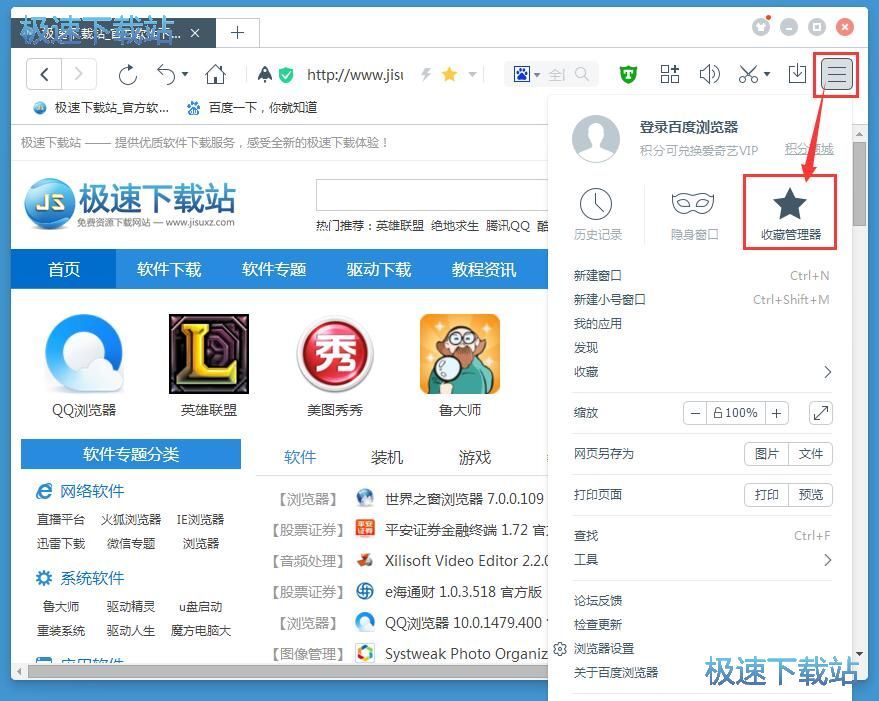Image resolution: width=879 pixels, height=701 pixels.
Task: Click the vertical scrollbar thumb
Action: pos(859,183)
